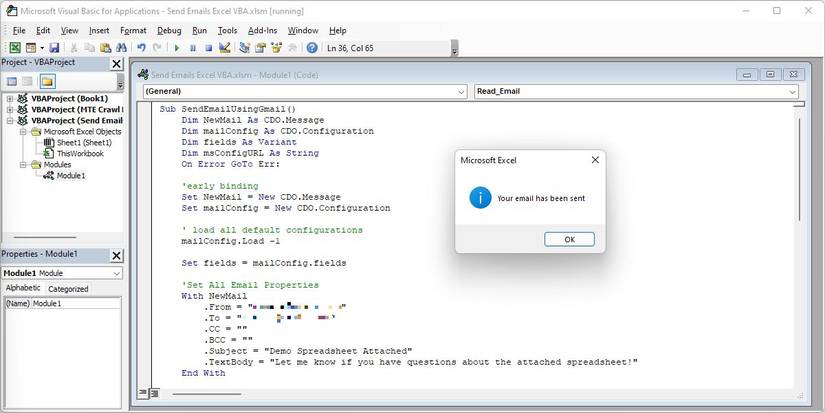Open the Debug menu
The width and height of the screenshot is (825, 413).
[x=169, y=31]
